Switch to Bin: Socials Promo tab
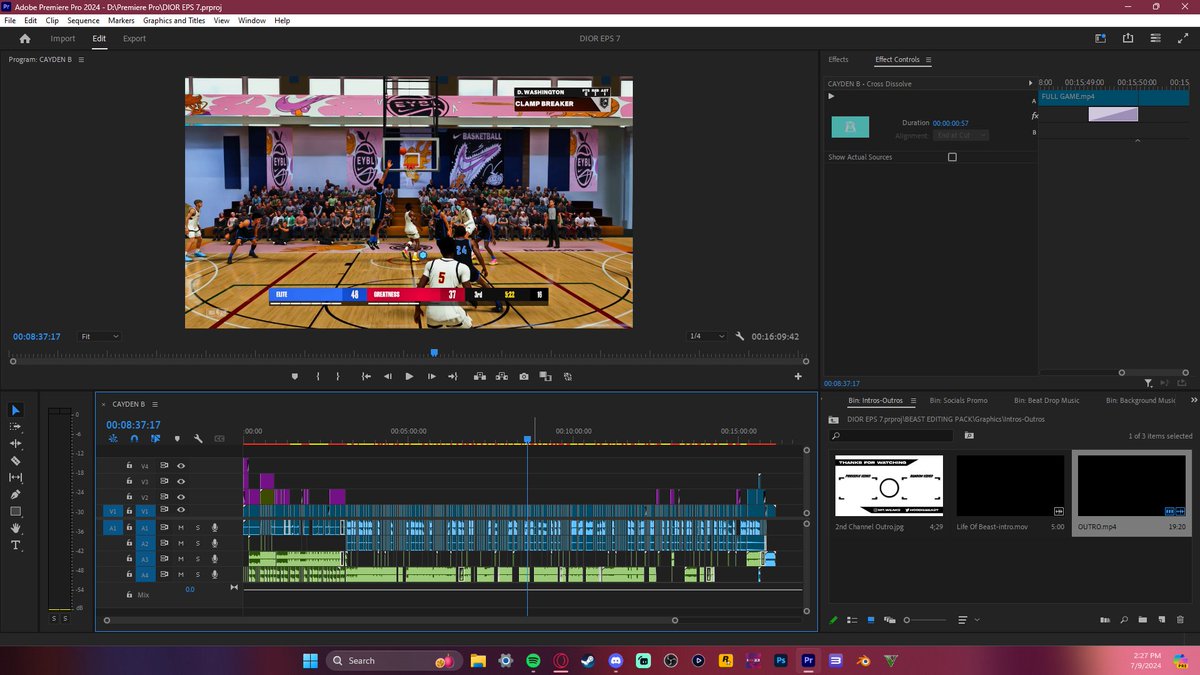The width and height of the screenshot is (1200, 675). coord(958,401)
